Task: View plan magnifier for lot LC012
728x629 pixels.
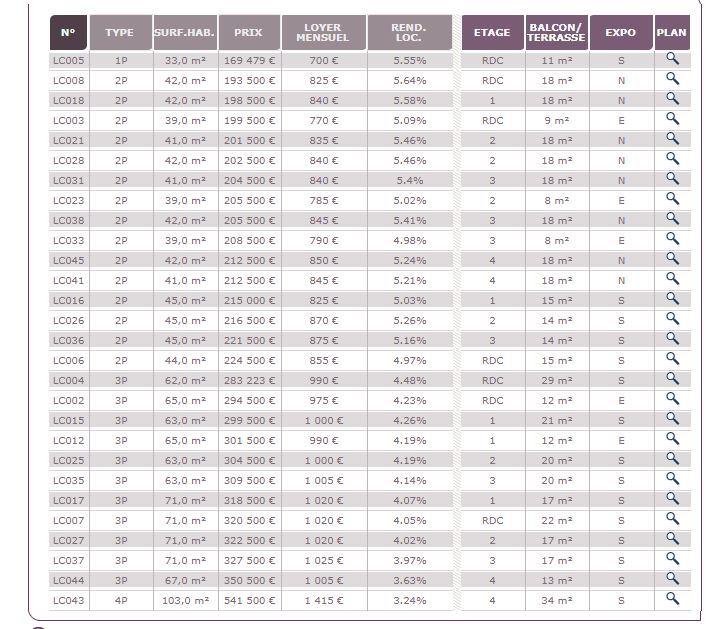Action: [672, 439]
